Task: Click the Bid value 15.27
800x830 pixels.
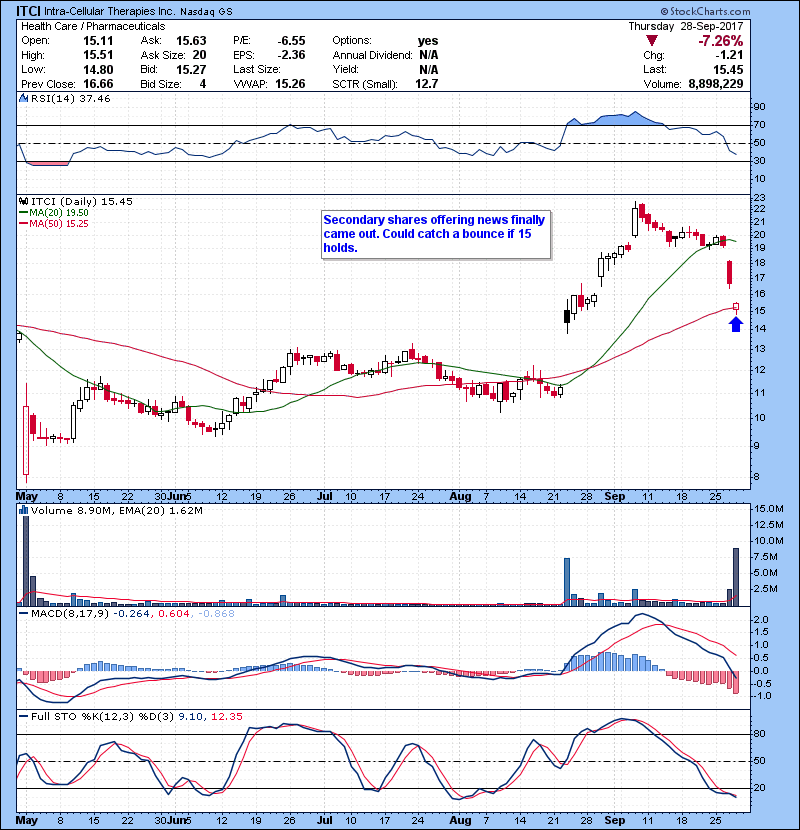Action: point(191,70)
